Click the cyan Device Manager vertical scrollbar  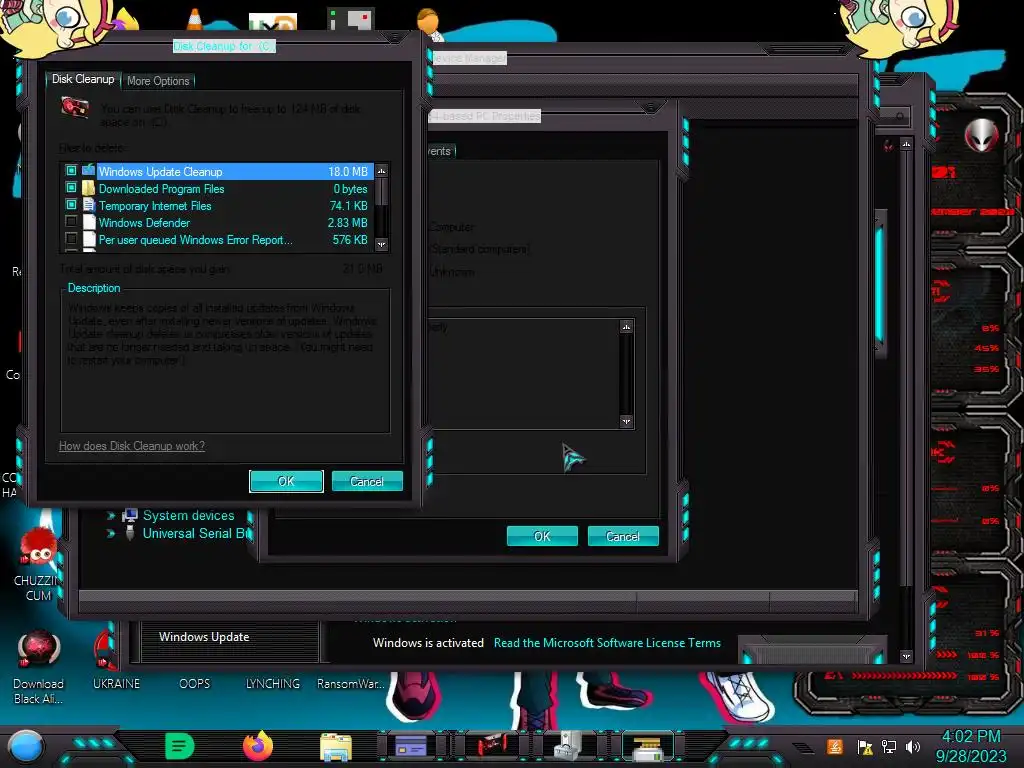880,282
